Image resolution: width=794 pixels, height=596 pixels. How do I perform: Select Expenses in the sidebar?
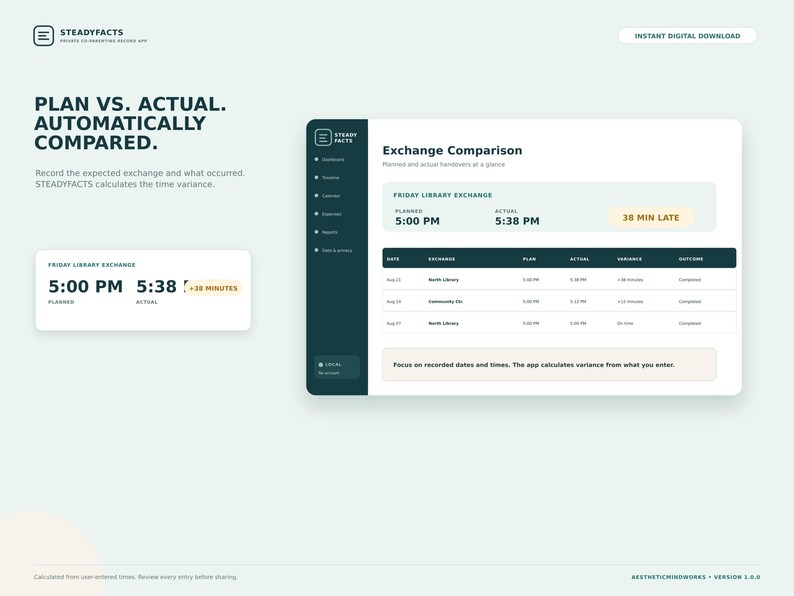point(332,214)
